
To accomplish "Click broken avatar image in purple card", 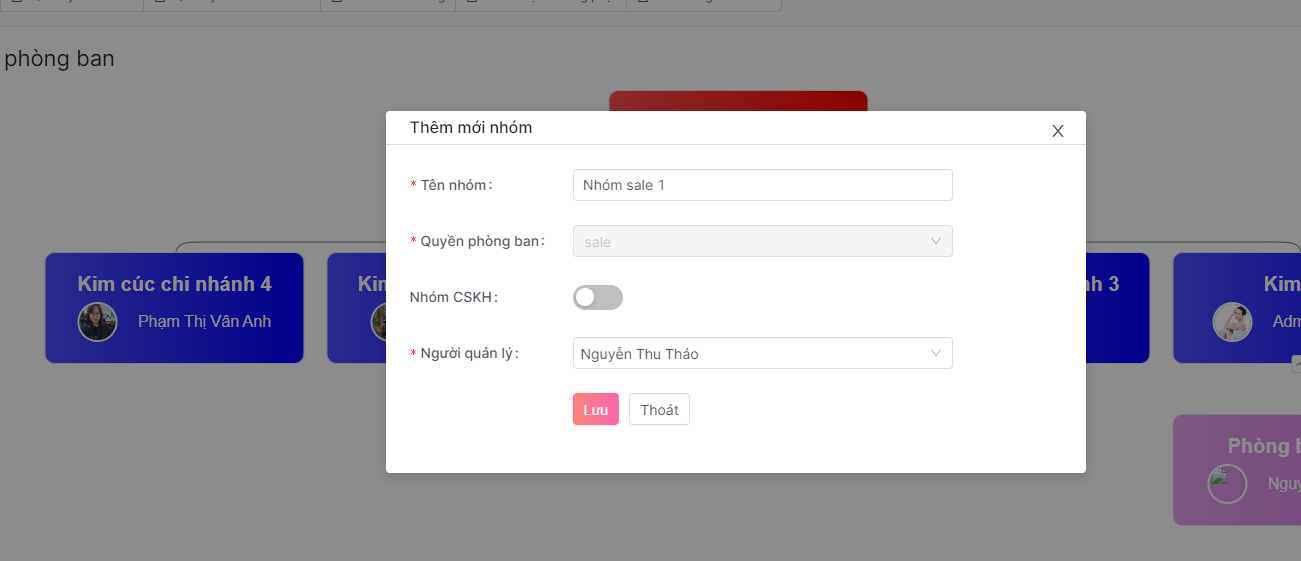I will click(x=1227, y=484).
